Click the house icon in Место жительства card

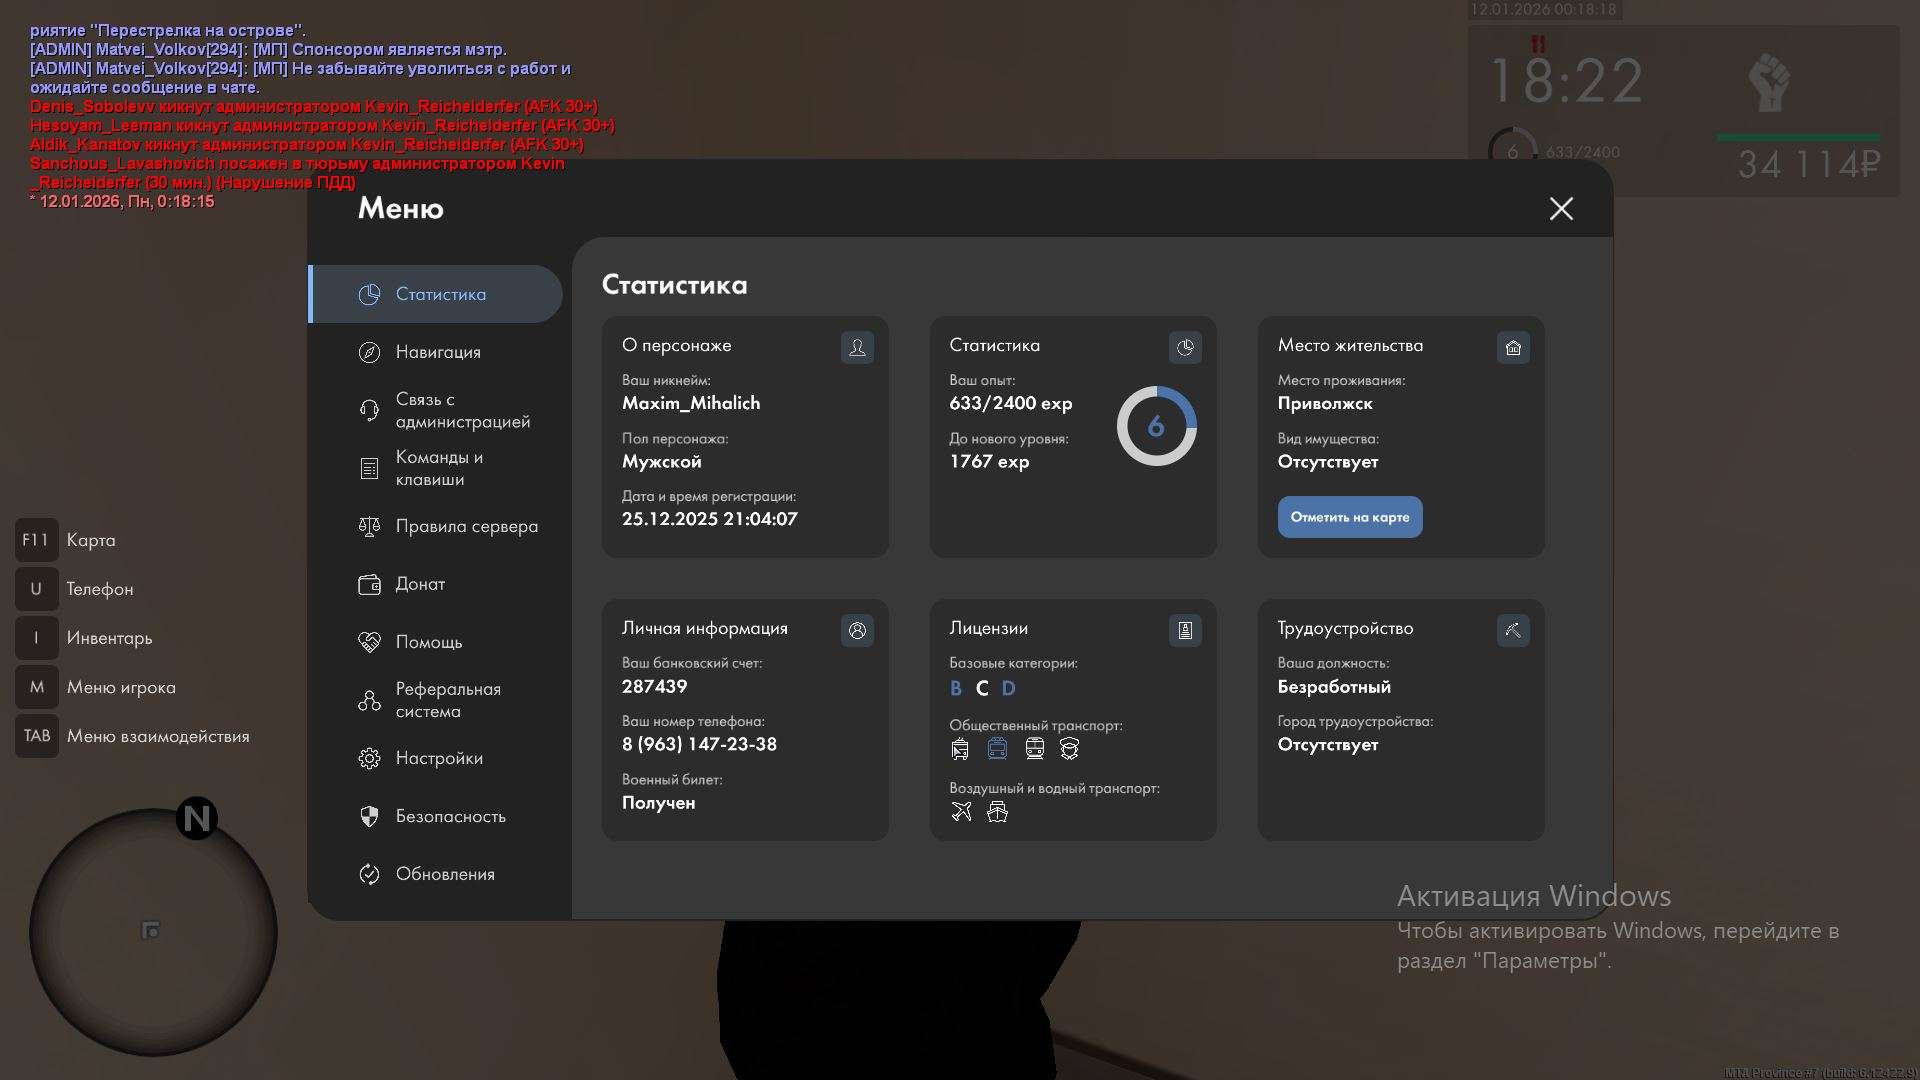pyautogui.click(x=1513, y=347)
